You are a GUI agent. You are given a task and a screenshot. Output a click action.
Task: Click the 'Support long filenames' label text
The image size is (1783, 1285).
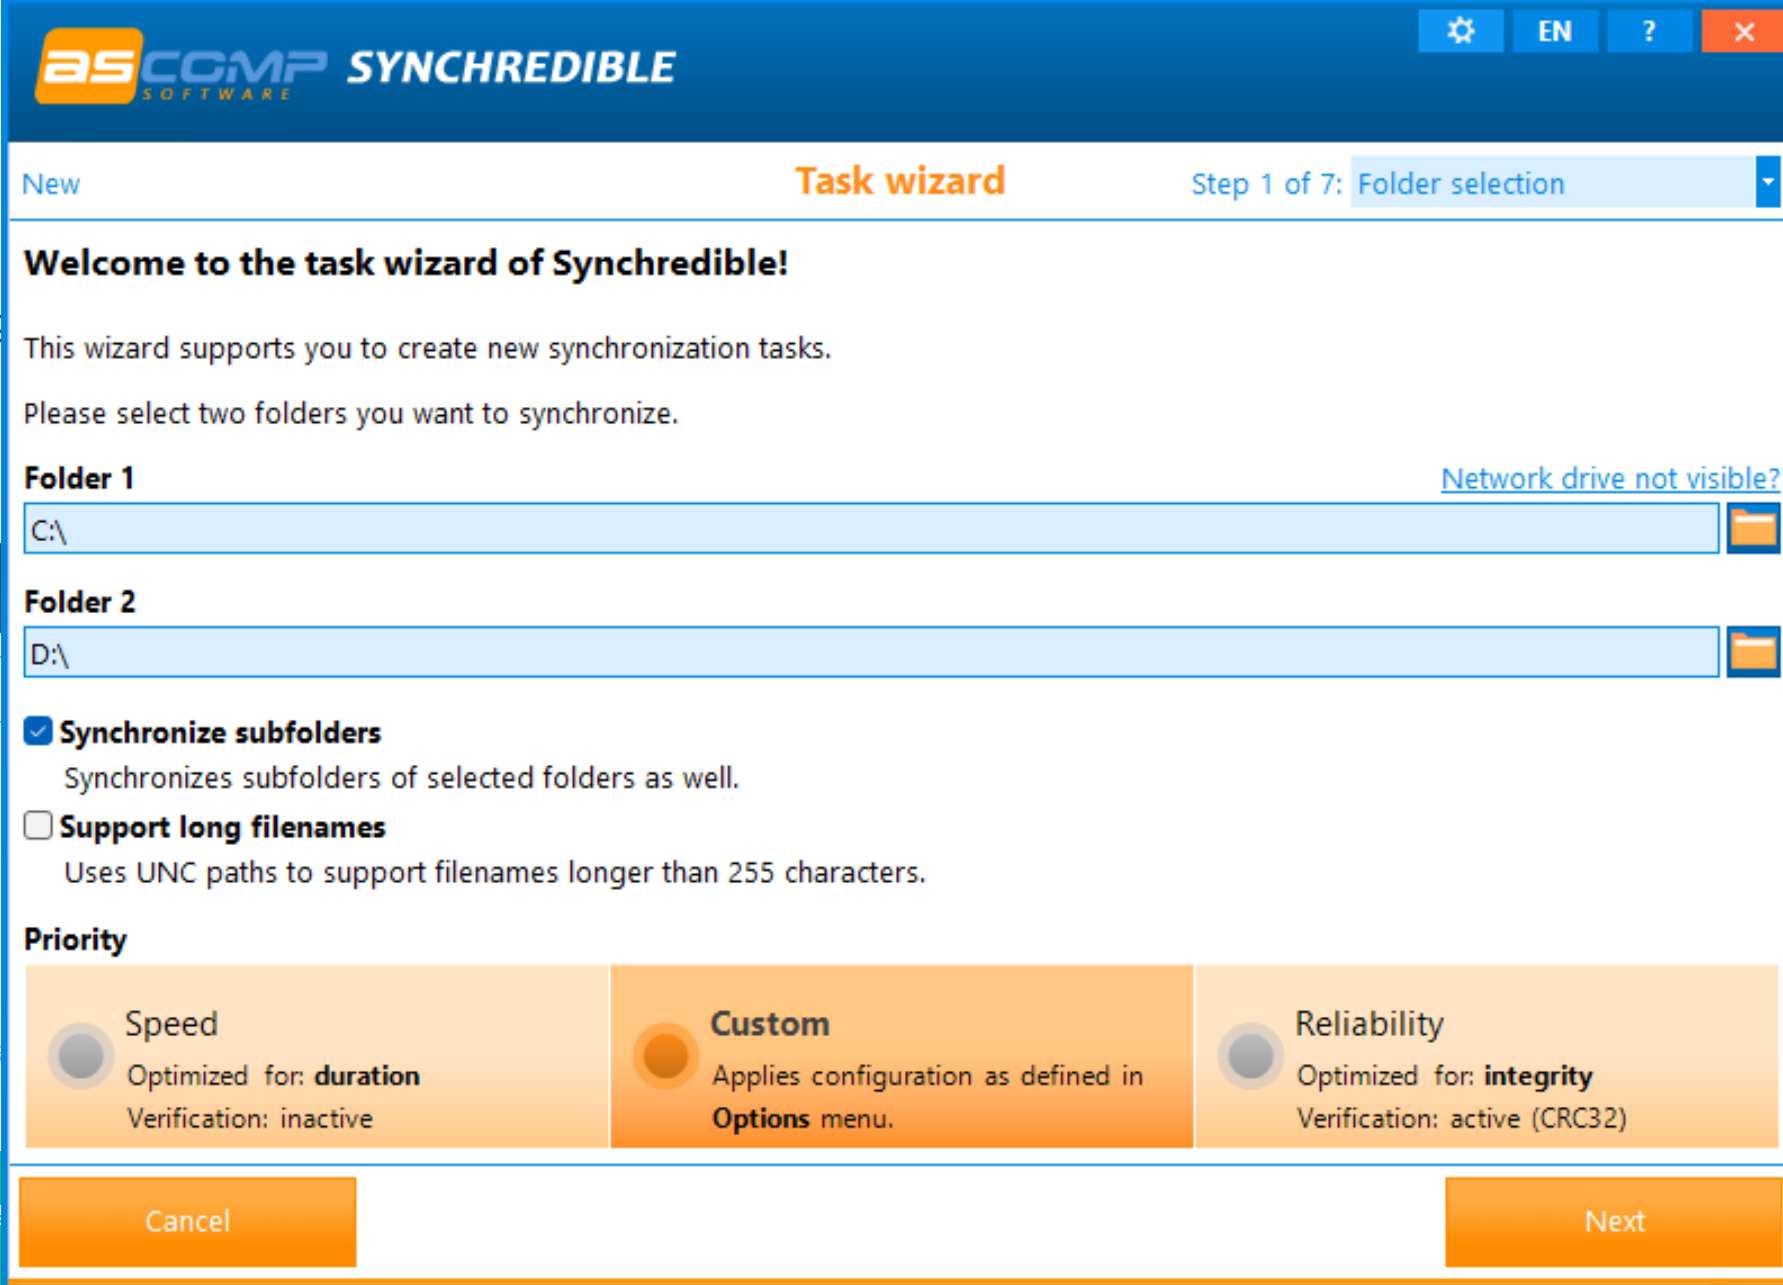tap(222, 827)
